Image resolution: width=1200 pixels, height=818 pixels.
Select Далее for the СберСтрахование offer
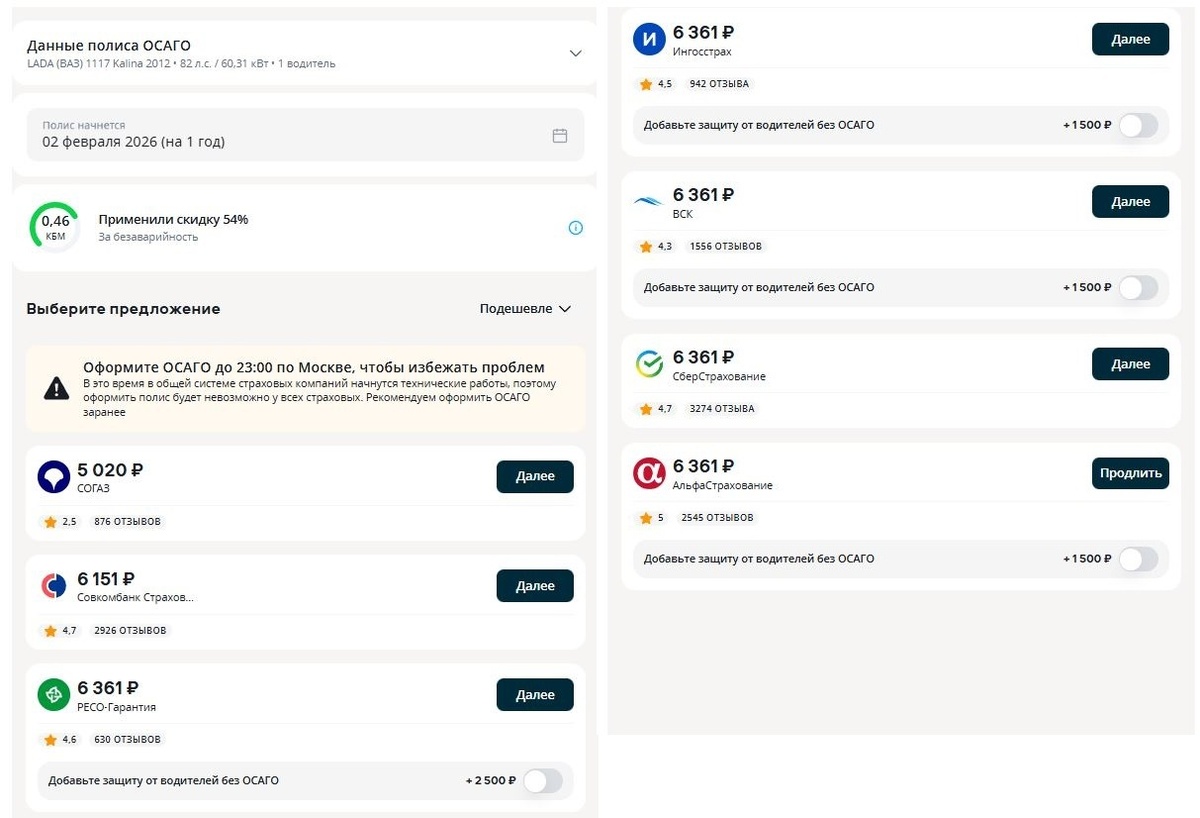click(x=1130, y=364)
